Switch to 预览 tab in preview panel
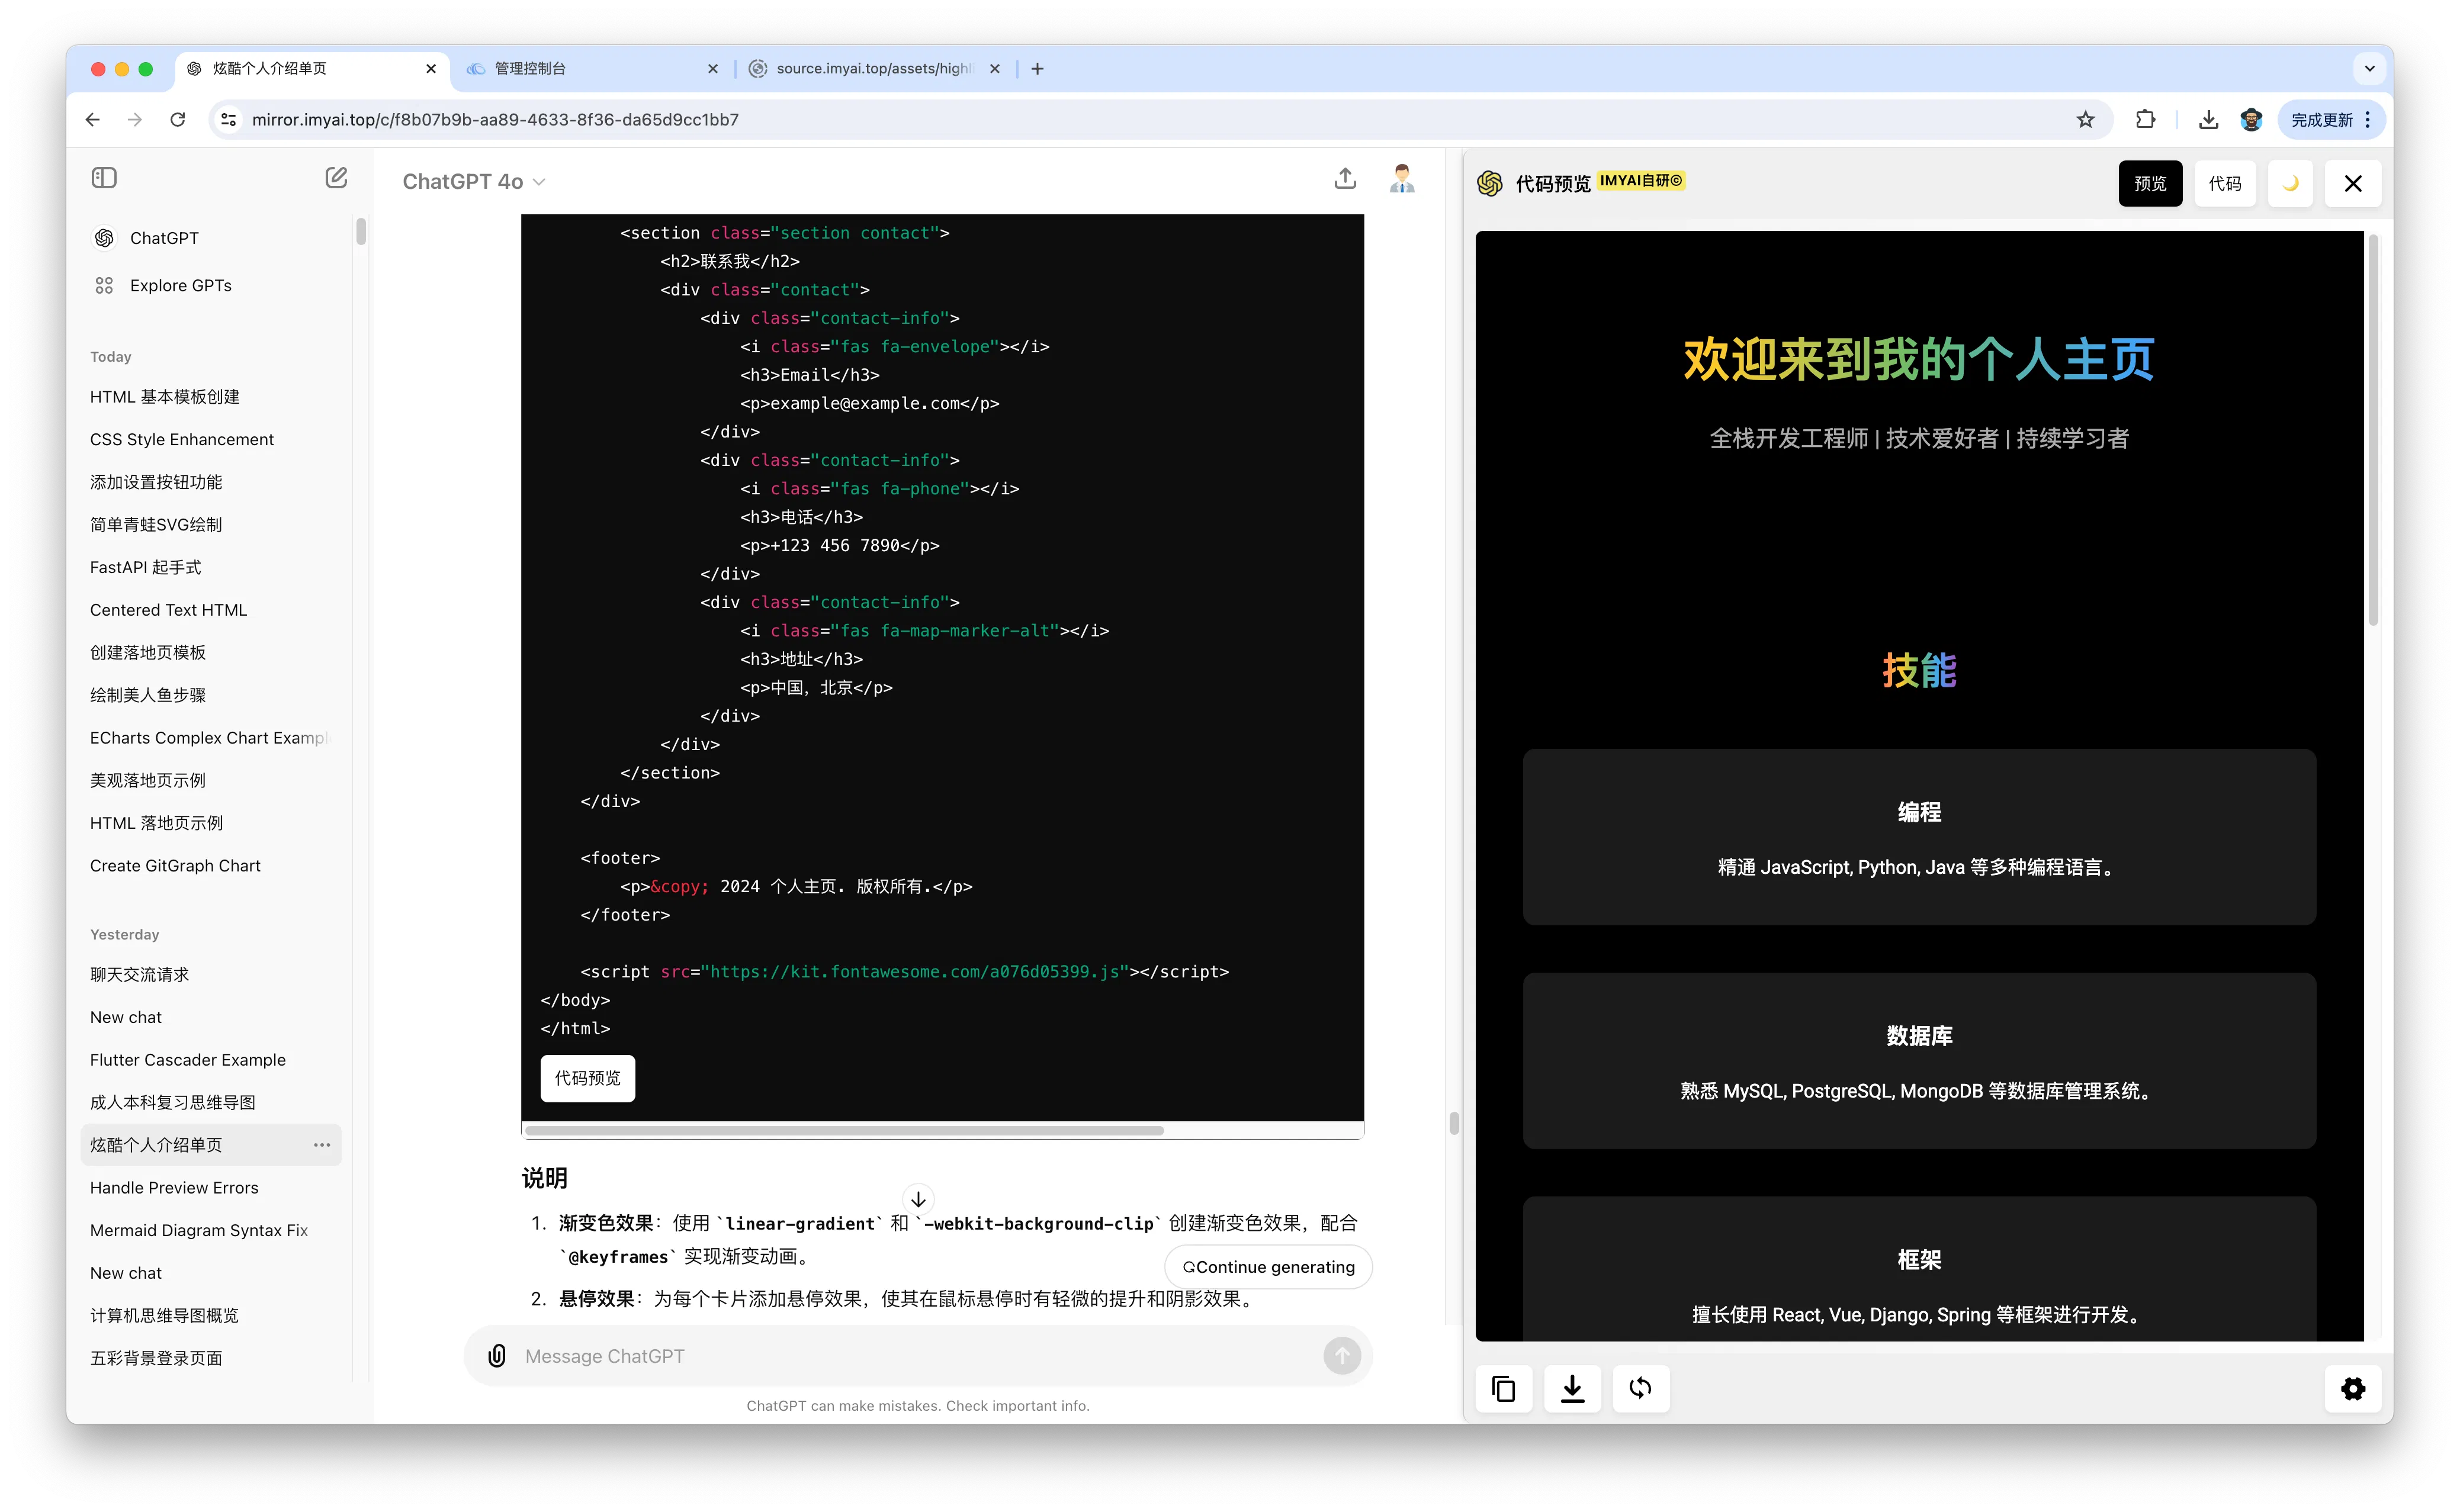Viewport: 2460px width, 1512px height. (x=2150, y=183)
